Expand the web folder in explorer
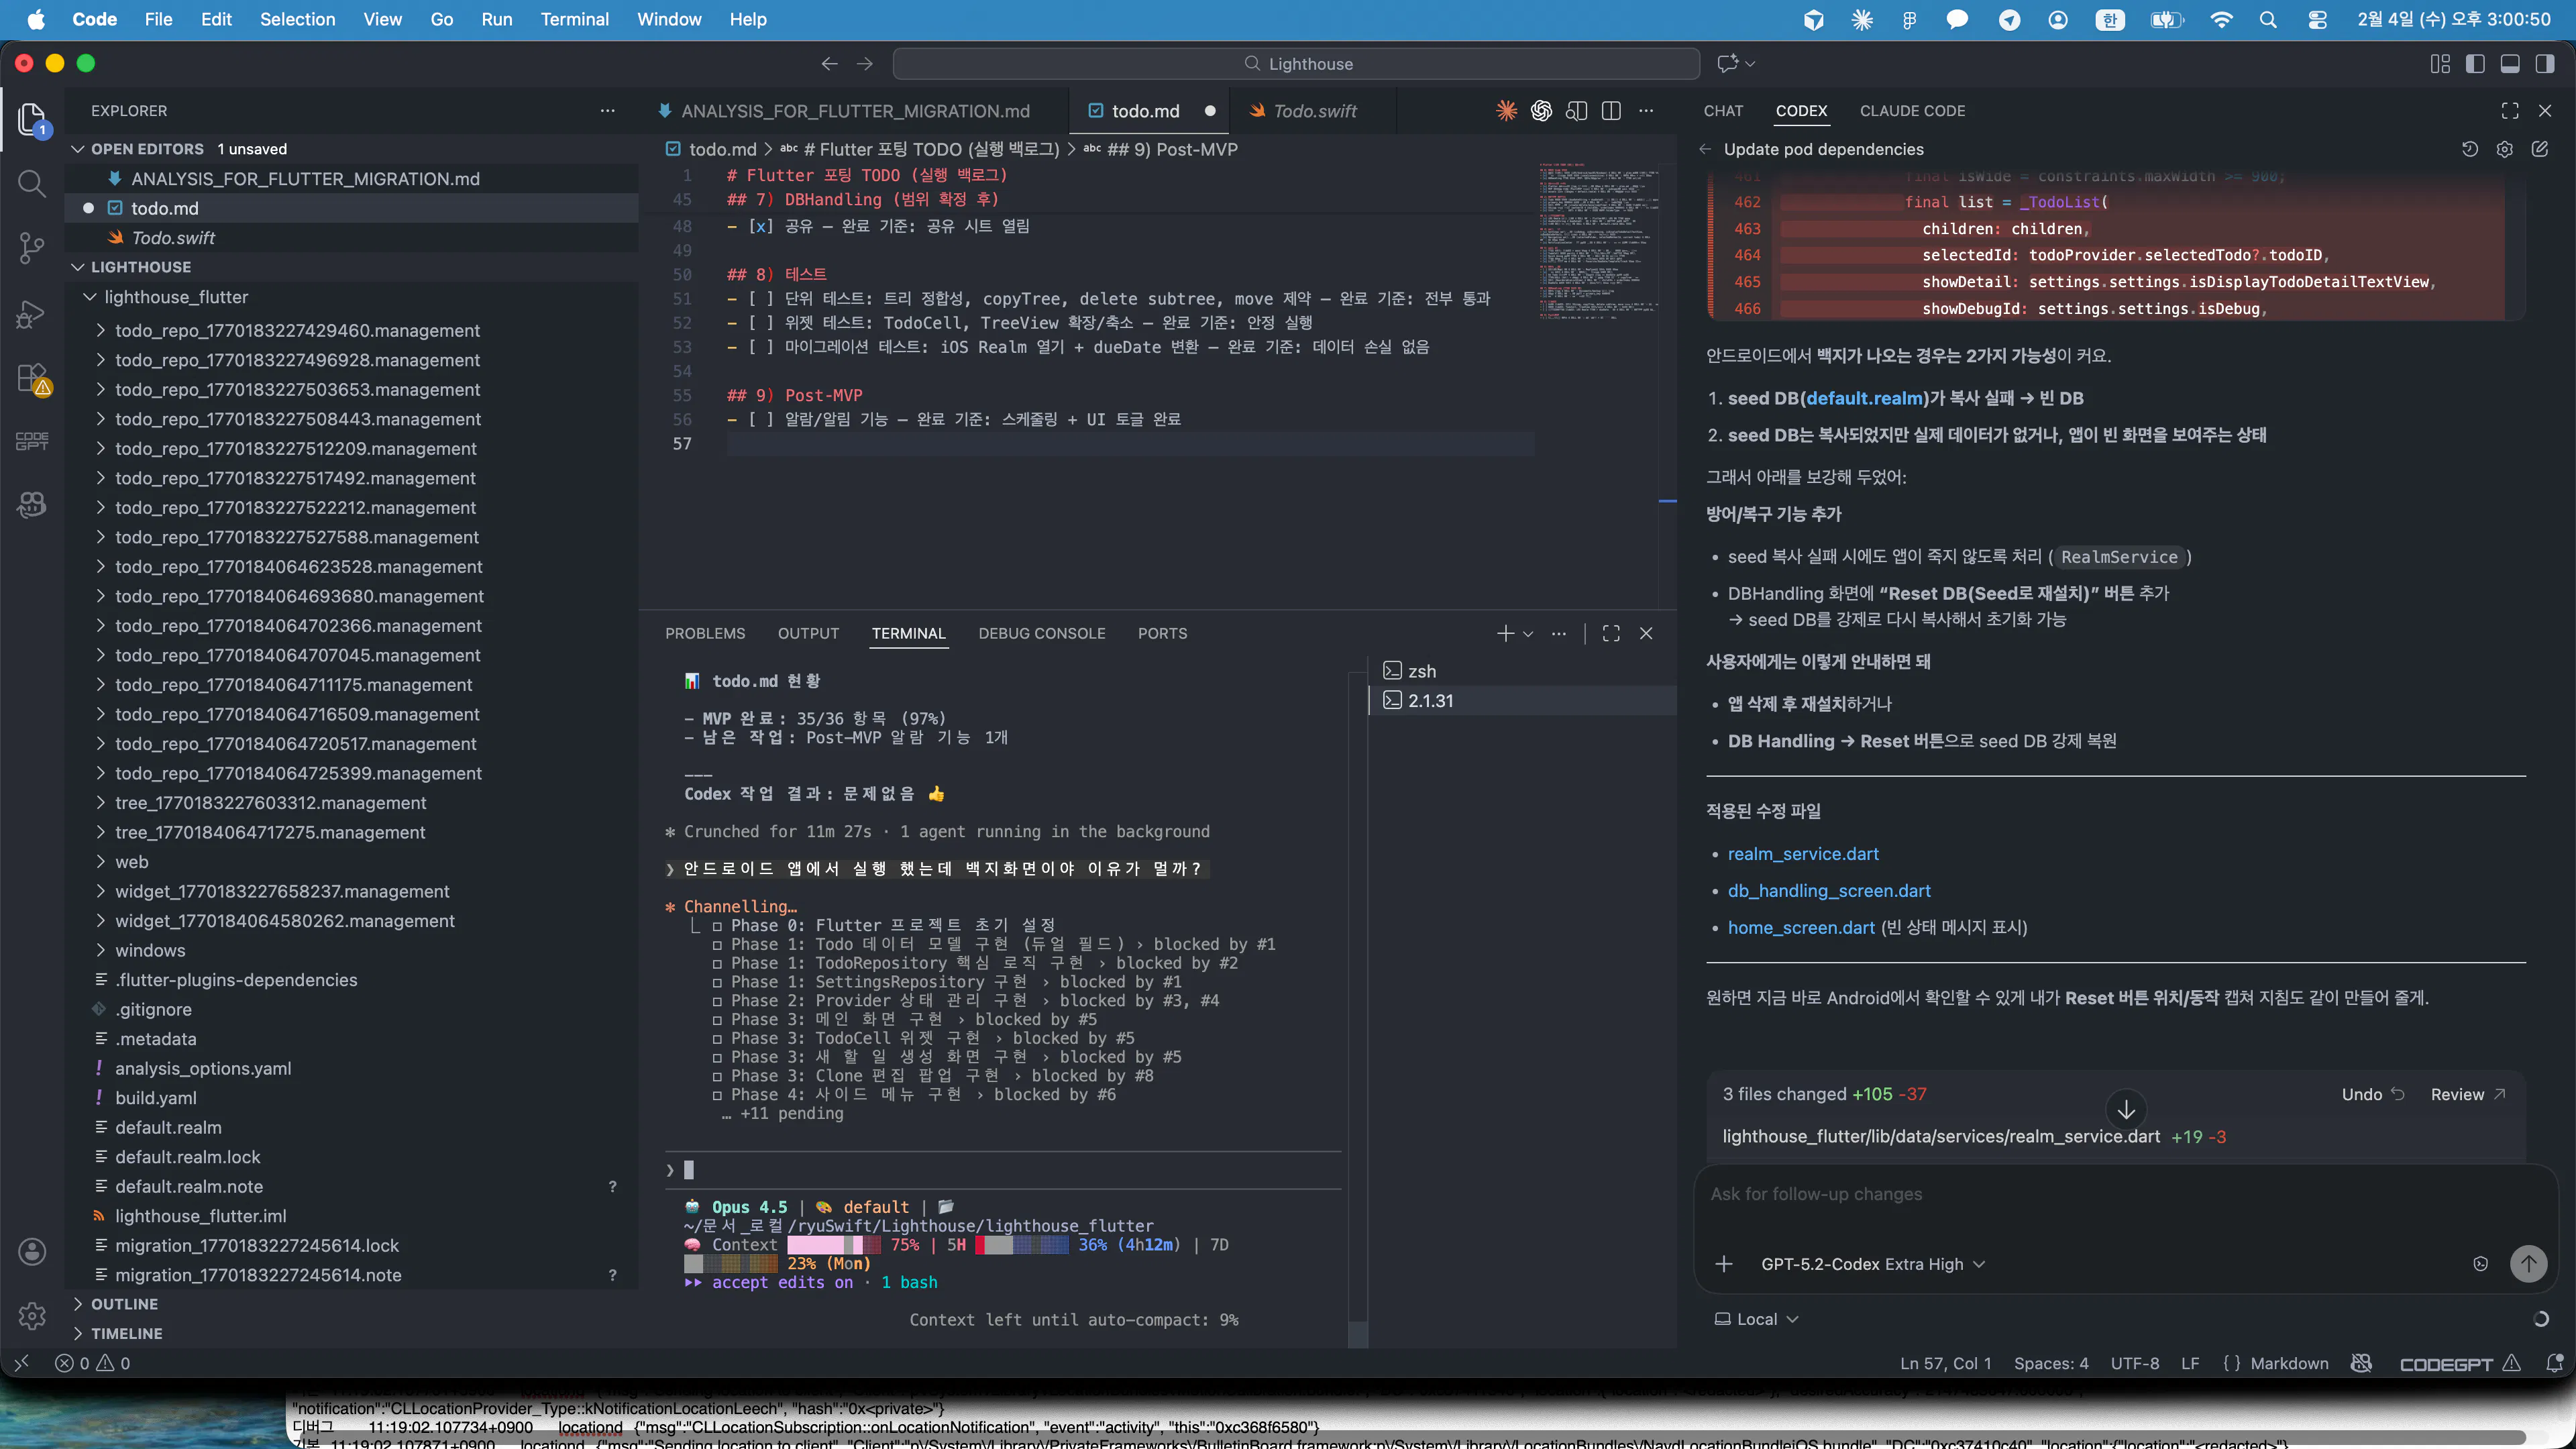Screen dimensions: 2576x1449 pyautogui.click(x=131, y=862)
